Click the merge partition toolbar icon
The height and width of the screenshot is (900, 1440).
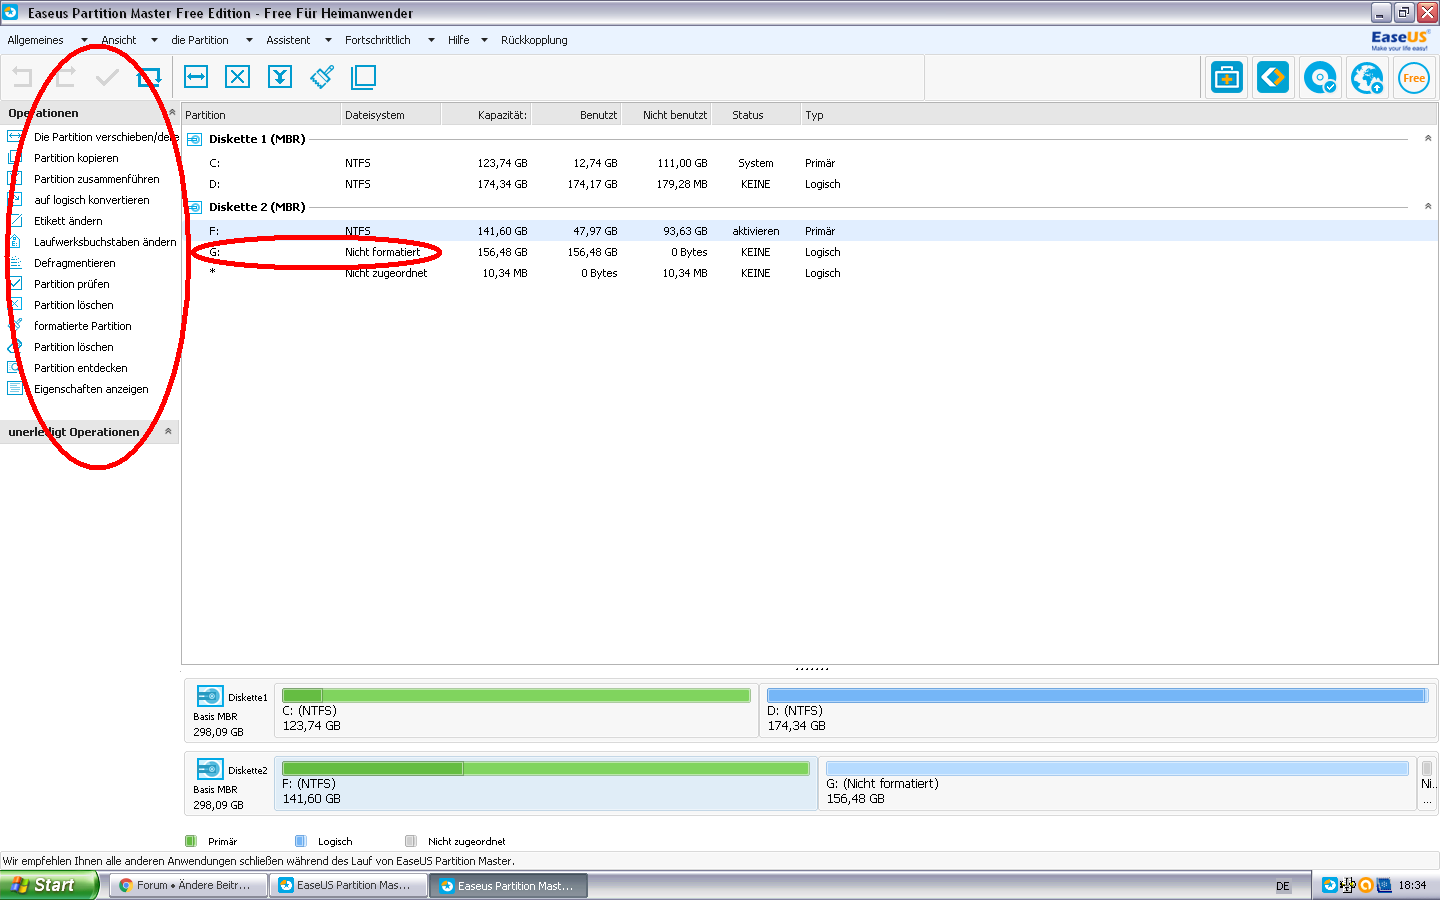(280, 77)
